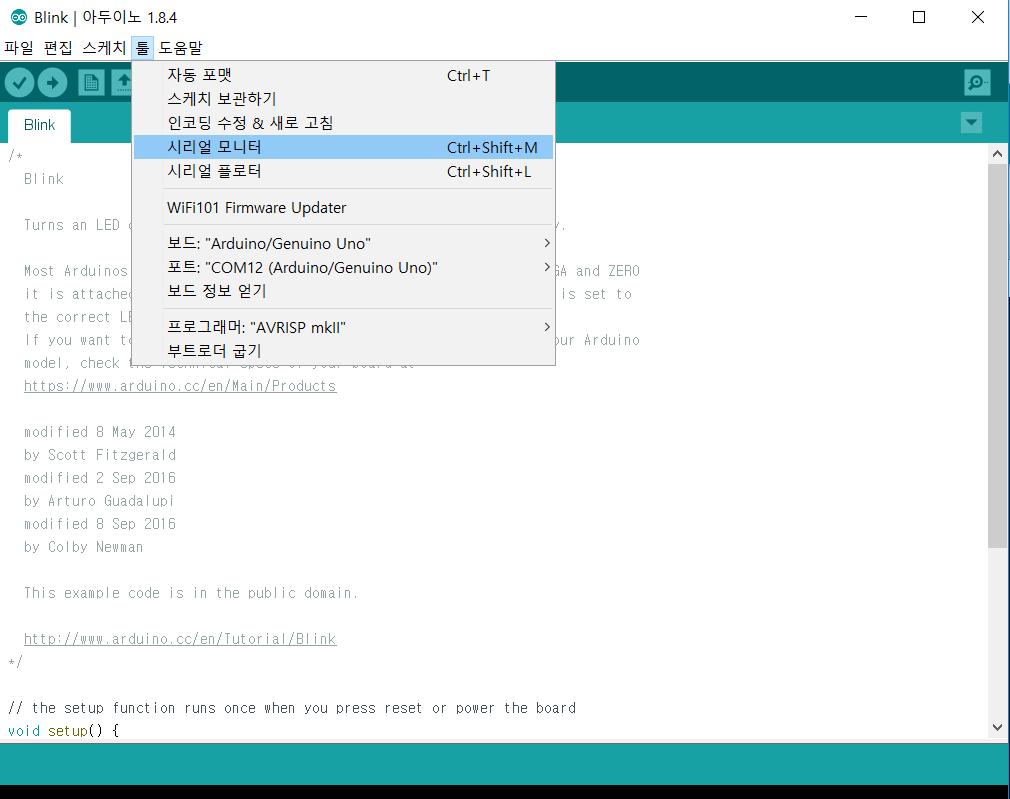
Task: Open 시리얼 모니터 from the menu
Action: (x=343, y=147)
